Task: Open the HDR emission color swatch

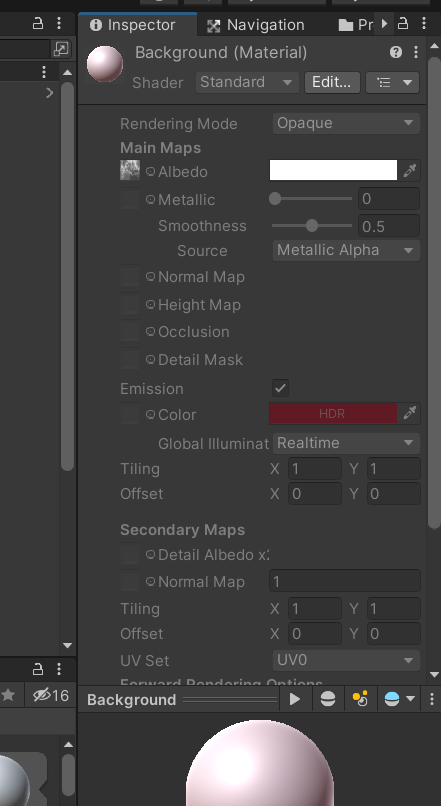Action: [x=333, y=413]
